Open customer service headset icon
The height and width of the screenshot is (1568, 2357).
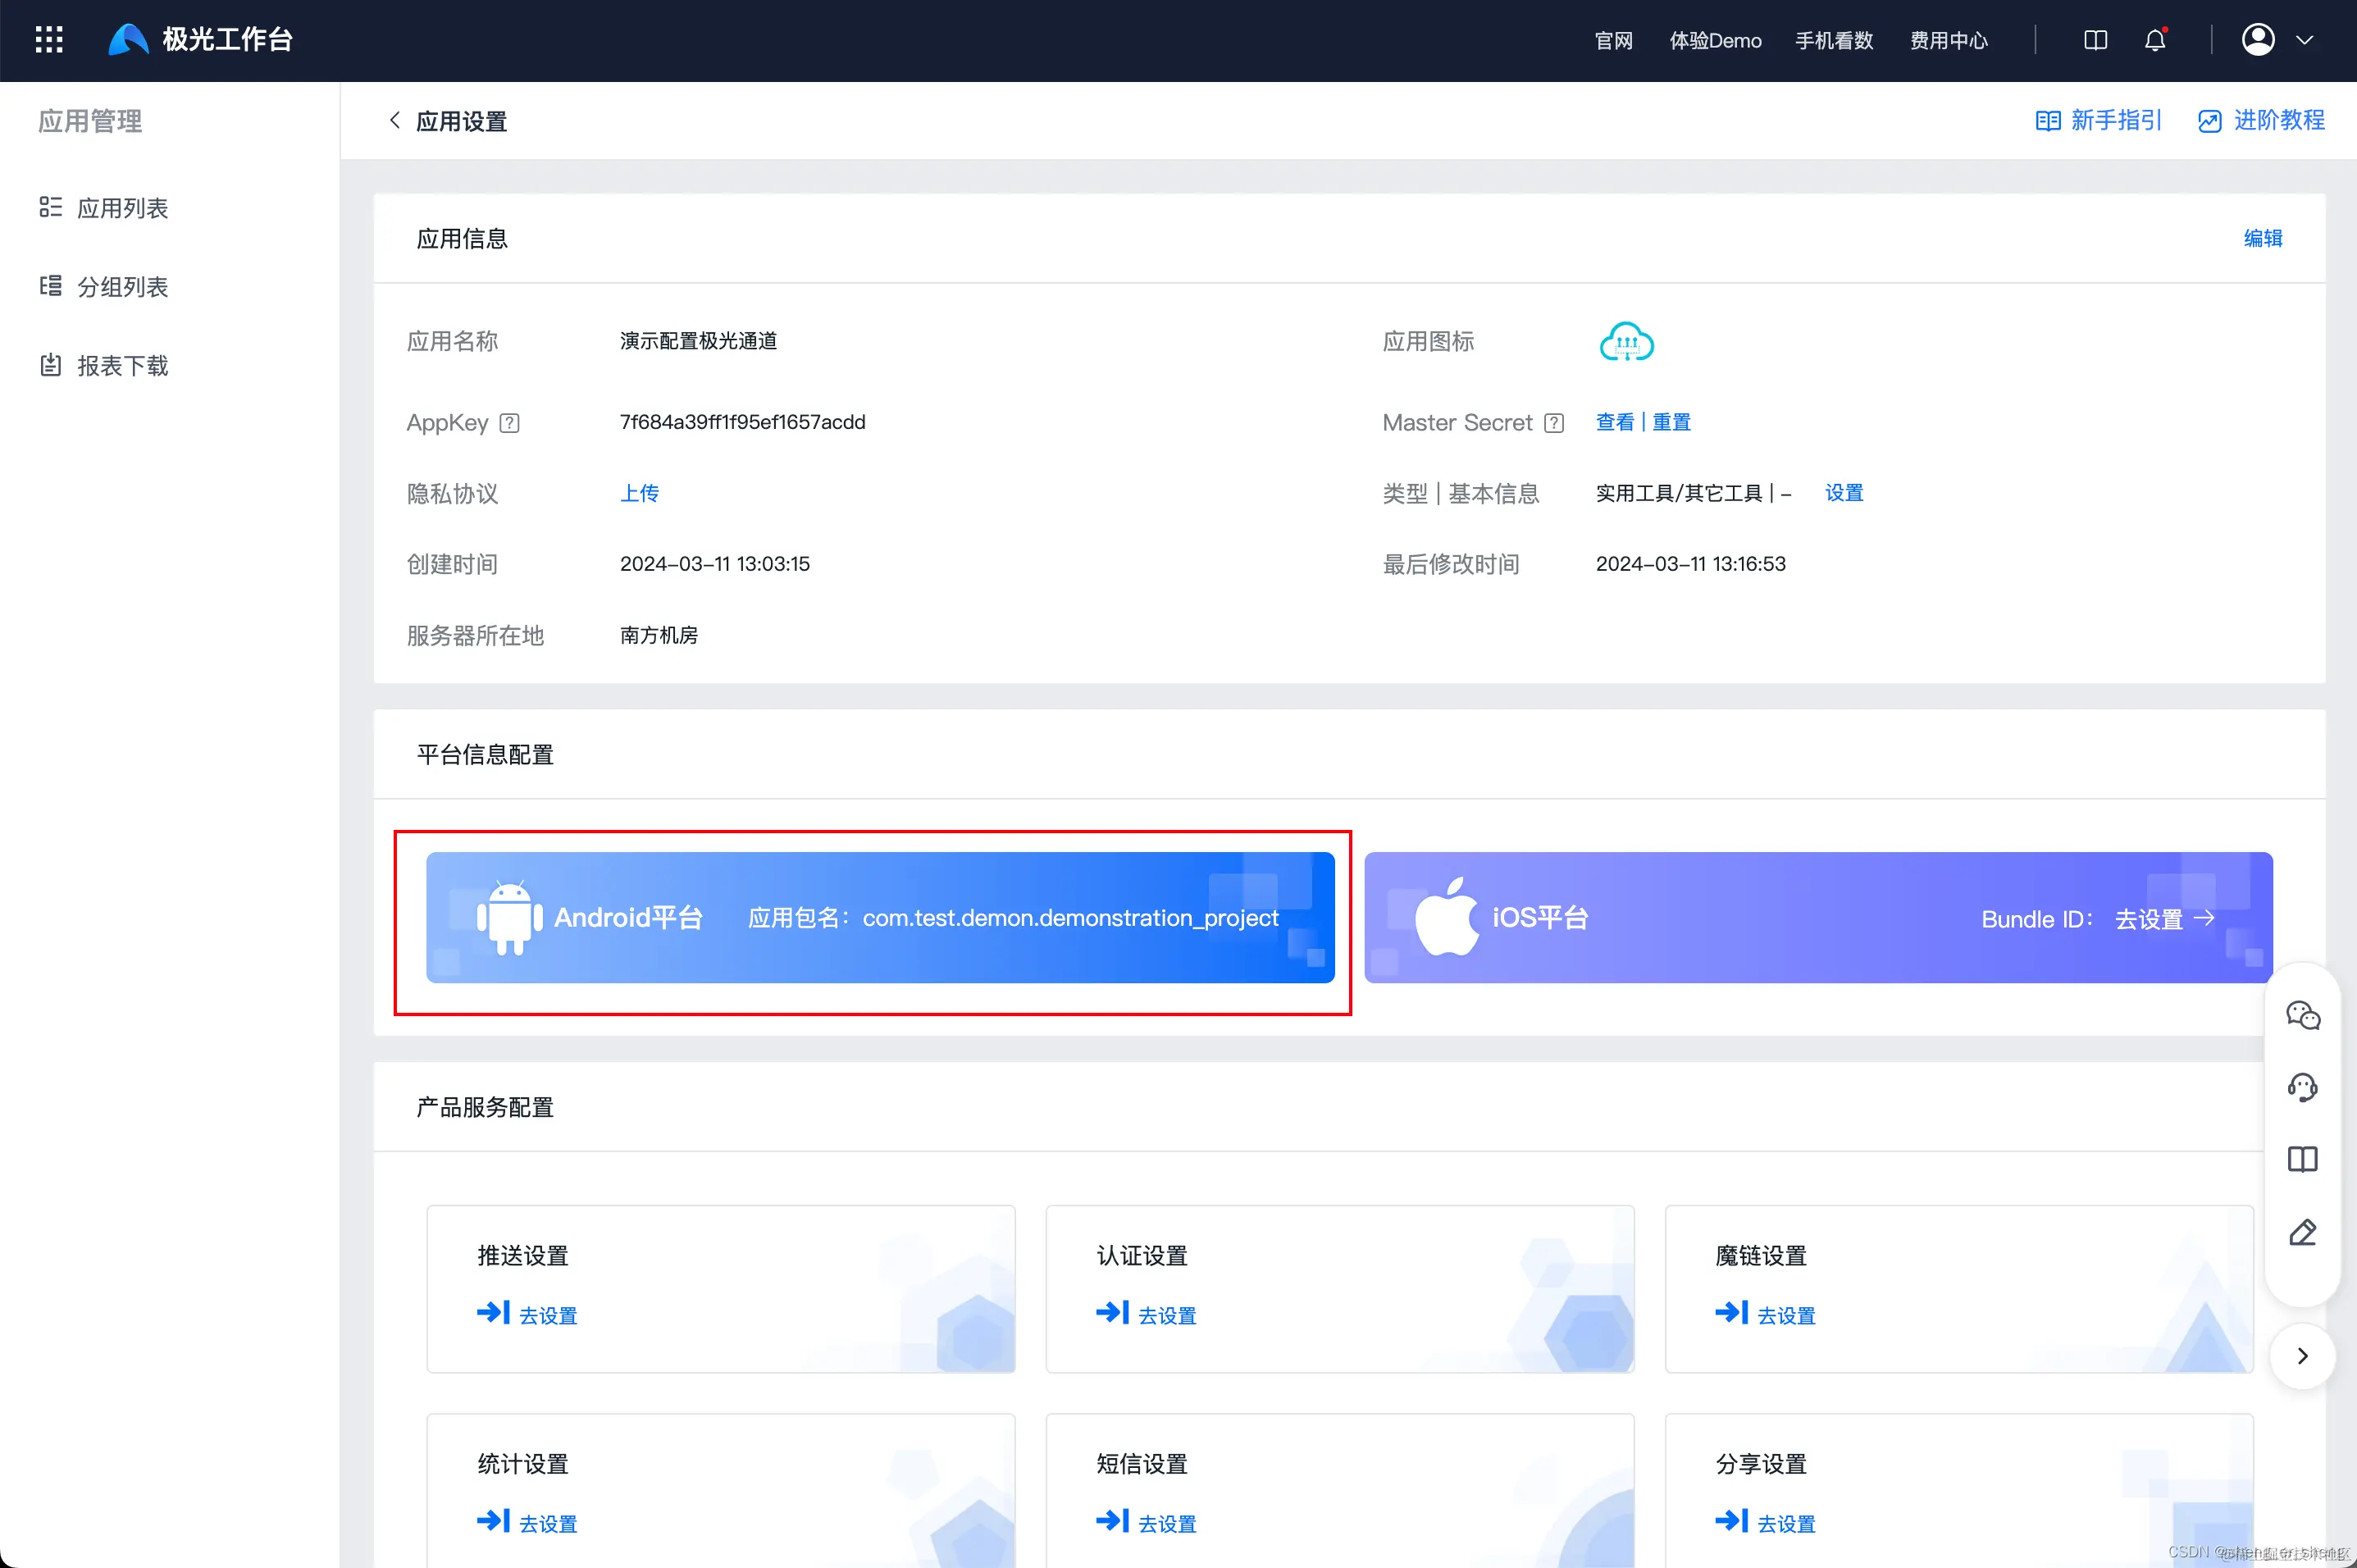click(2302, 1087)
